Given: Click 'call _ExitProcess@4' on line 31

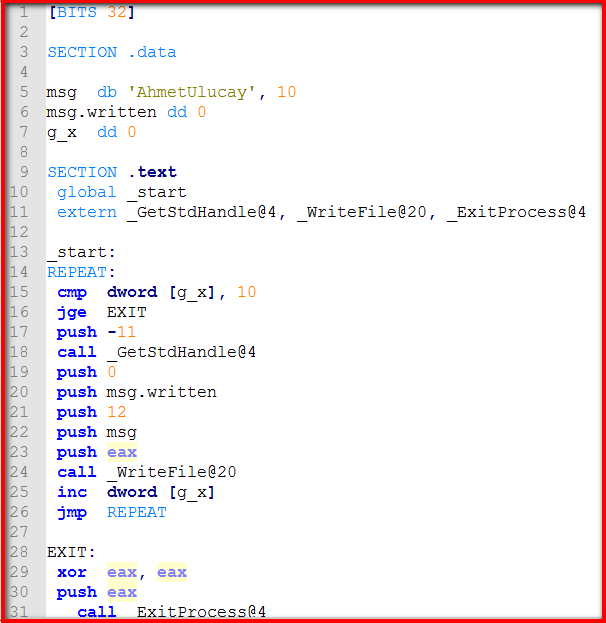Looking at the screenshot, I should tap(172, 612).
